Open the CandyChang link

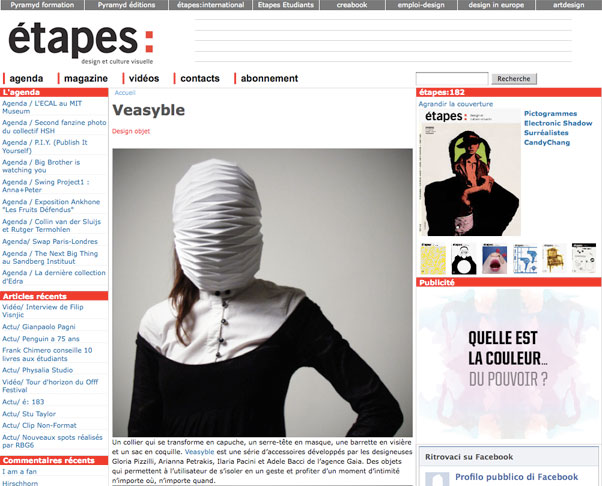point(547,142)
